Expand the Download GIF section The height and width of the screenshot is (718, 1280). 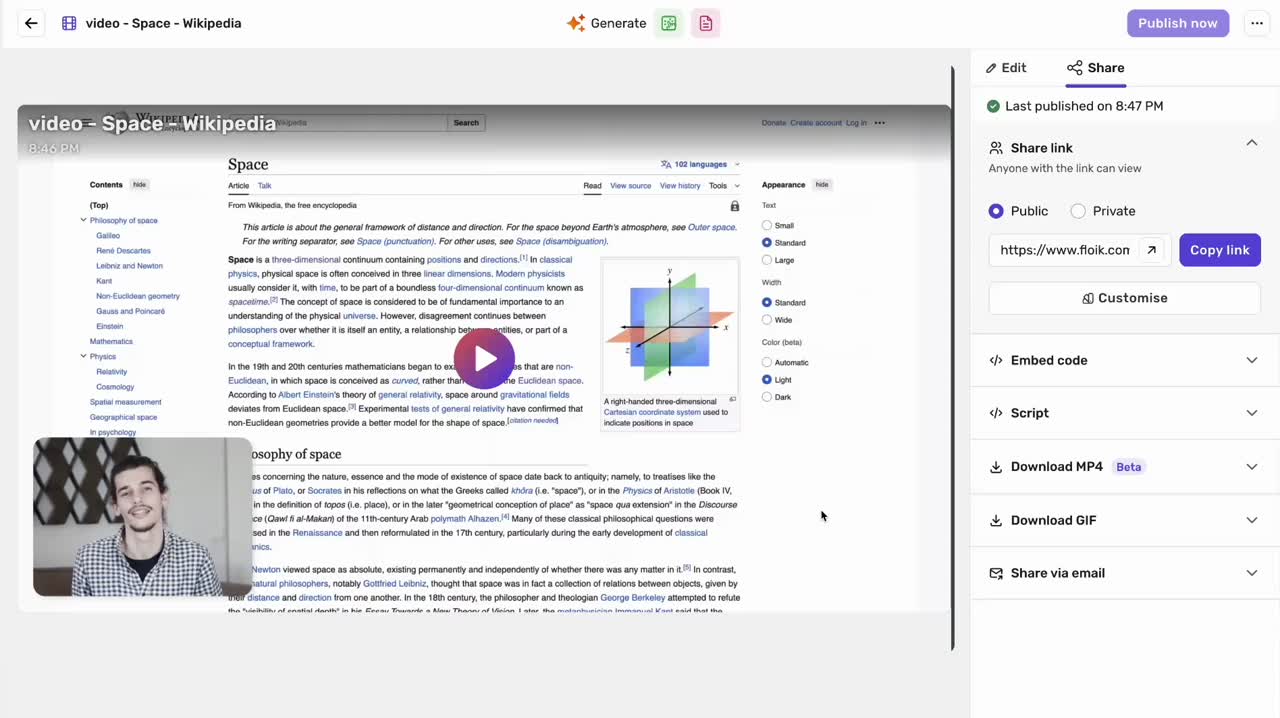[1252, 520]
